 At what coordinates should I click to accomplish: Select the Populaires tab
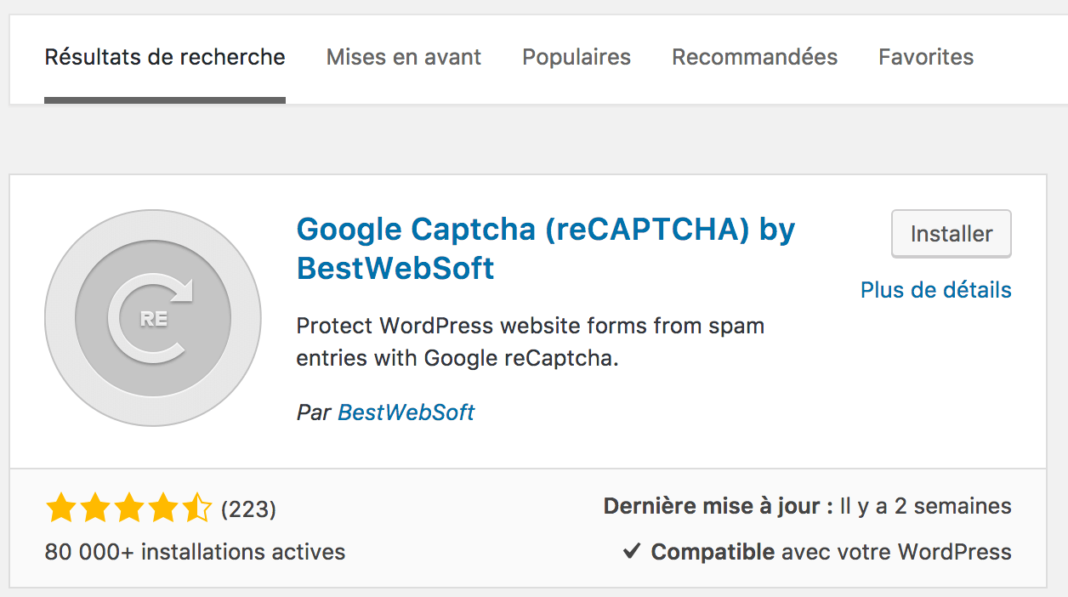(x=576, y=57)
